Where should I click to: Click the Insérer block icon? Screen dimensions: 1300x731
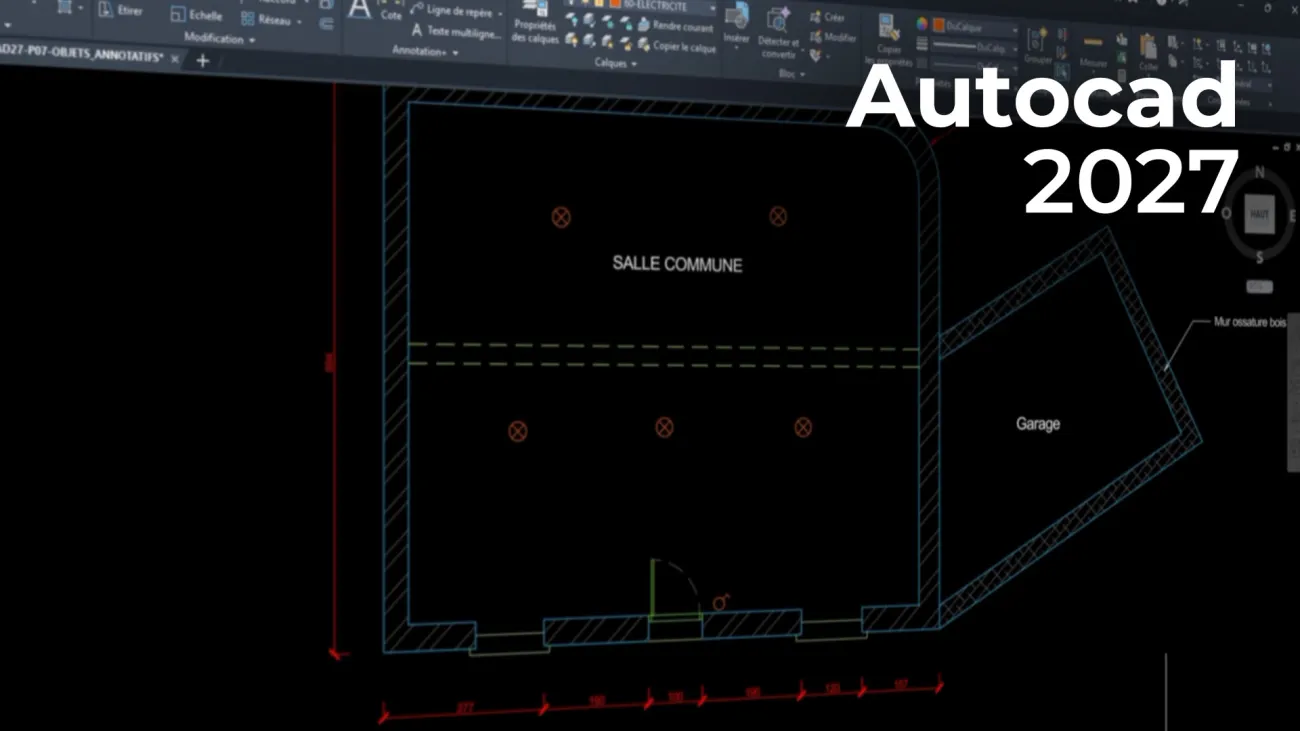click(x=737, y=17)
